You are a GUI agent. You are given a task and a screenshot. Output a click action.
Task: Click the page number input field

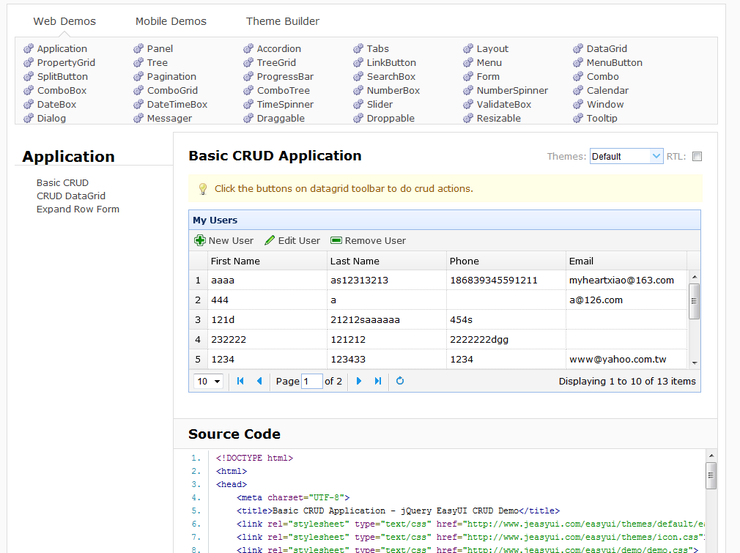click(311, 381)
